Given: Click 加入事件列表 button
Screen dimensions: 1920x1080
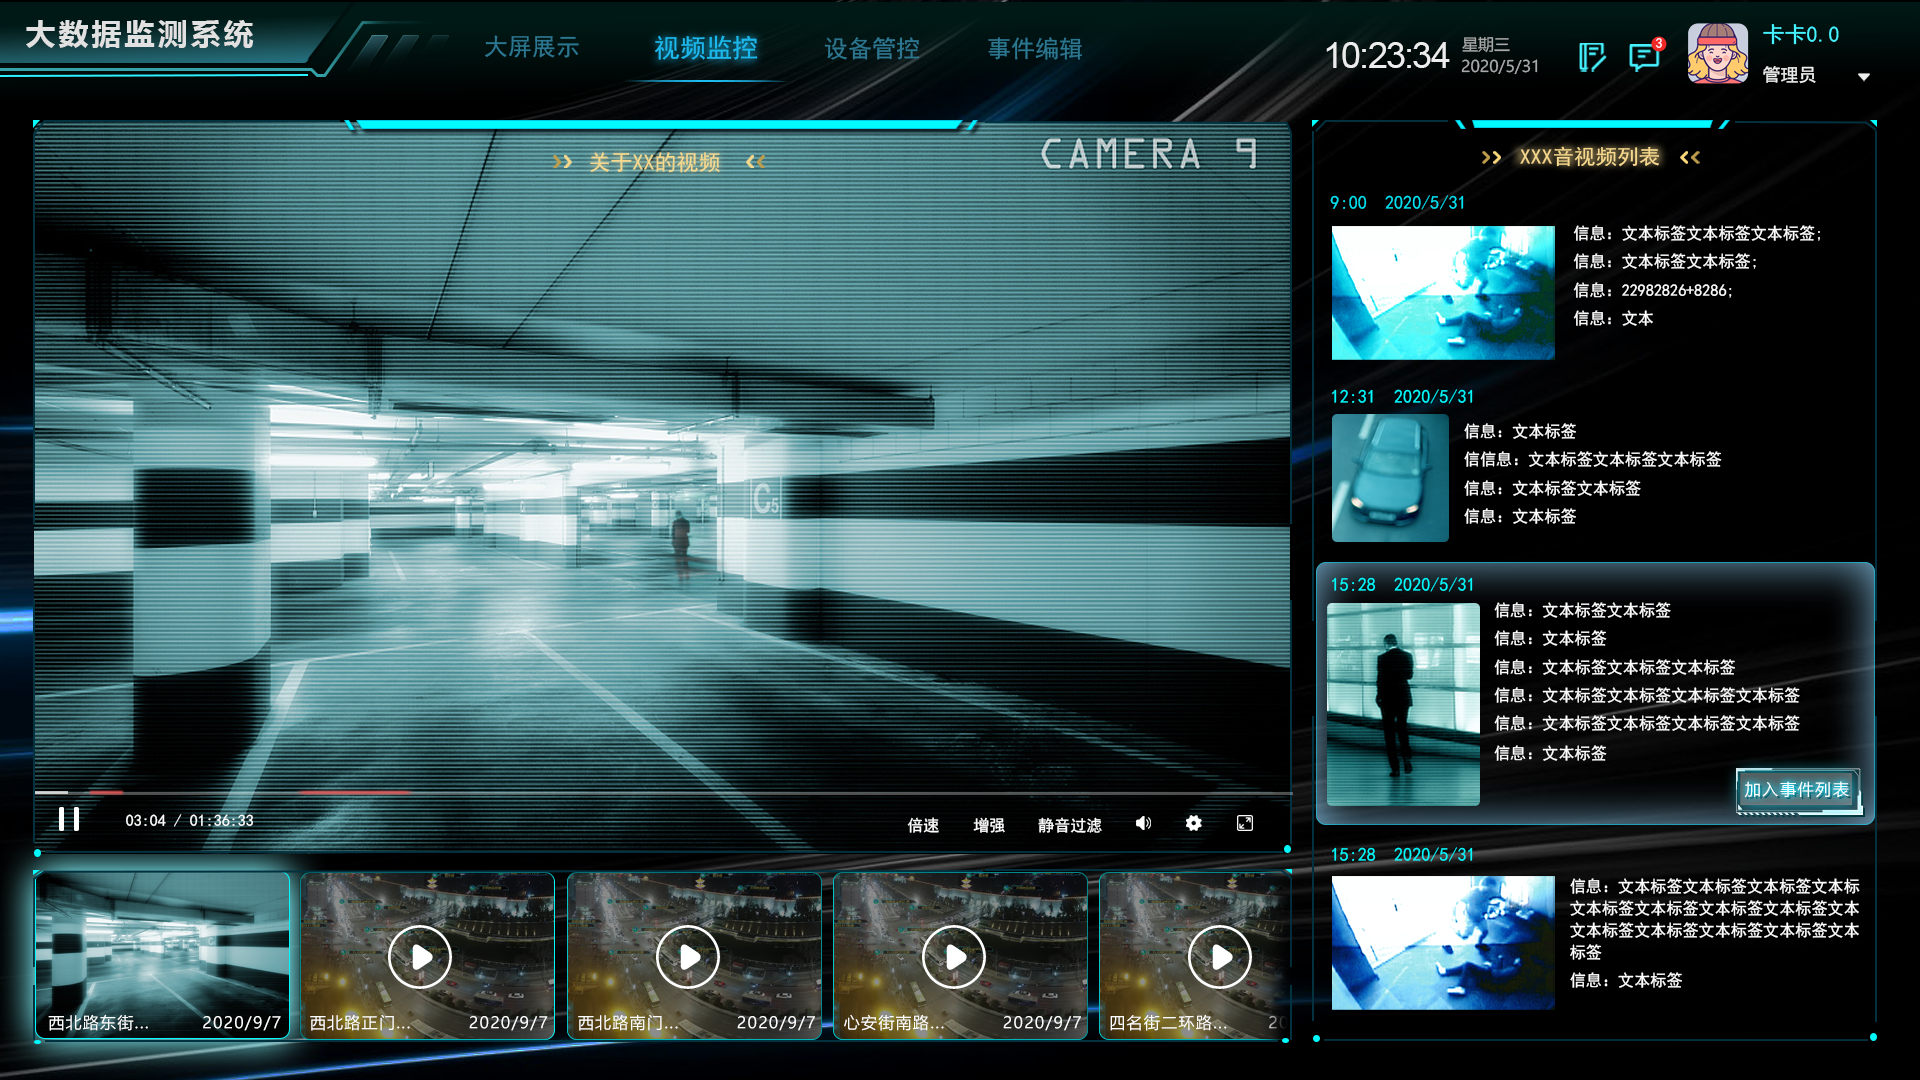Looking at the screenshot, I should [x=1796, y=790].
